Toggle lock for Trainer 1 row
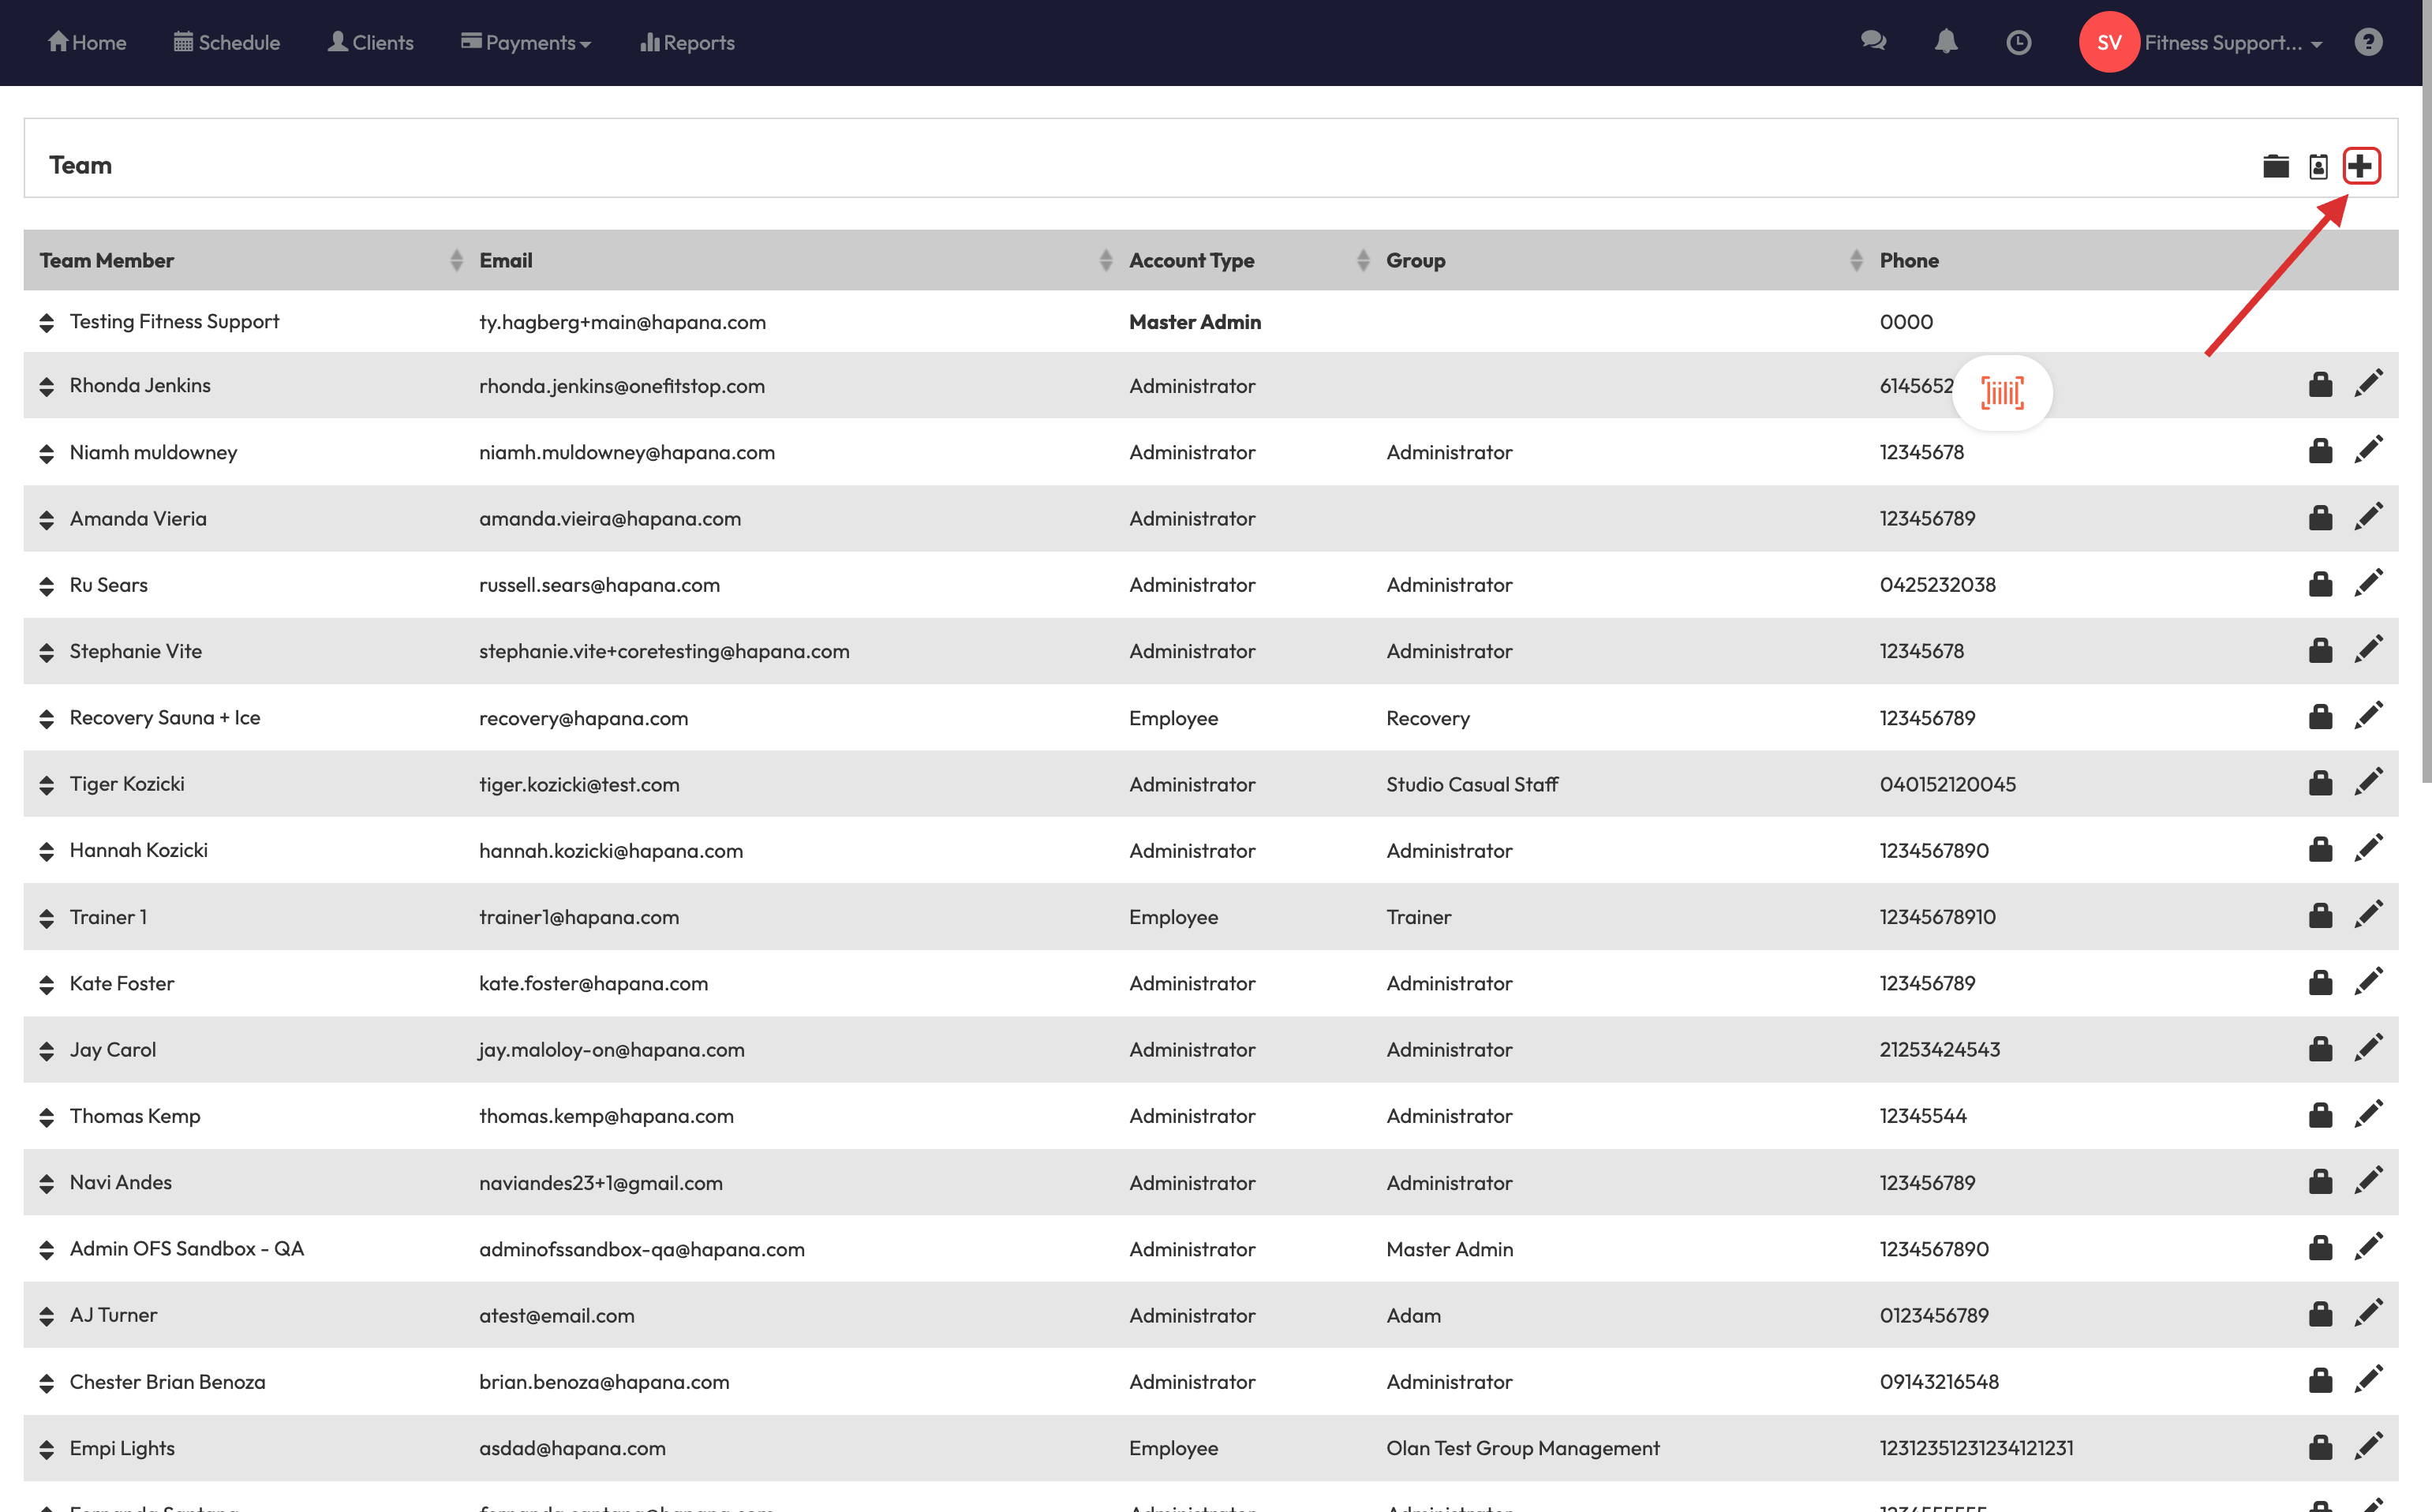This screenshot has width=2432, height=1512. [x=2320, y=916]
